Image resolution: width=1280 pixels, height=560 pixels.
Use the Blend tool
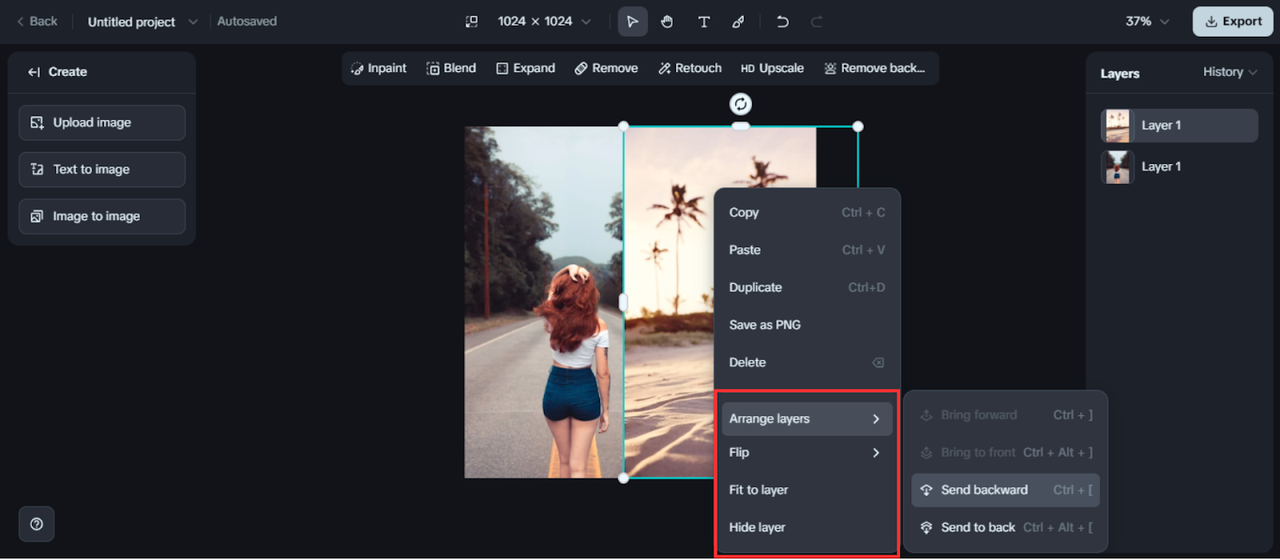coord(451,68)
